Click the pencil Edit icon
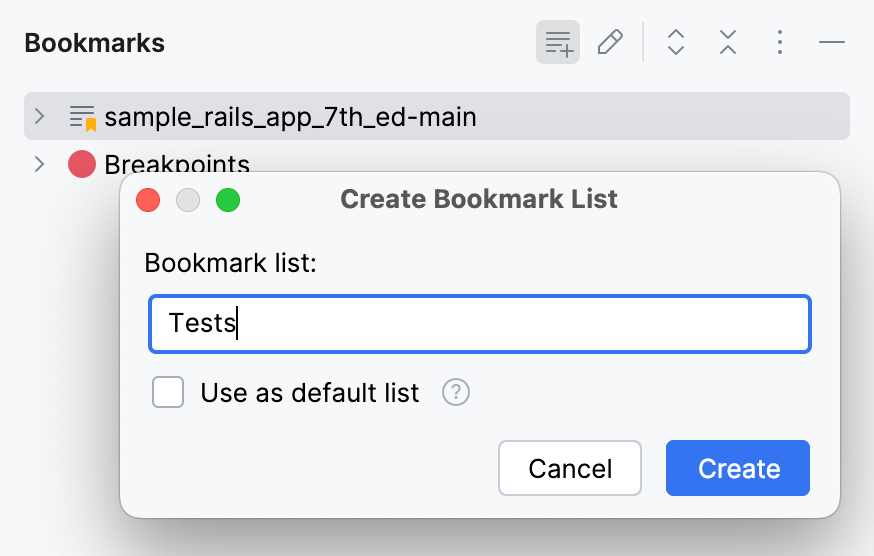This screenshot has height=556, width=874. (x=609, y=43)
